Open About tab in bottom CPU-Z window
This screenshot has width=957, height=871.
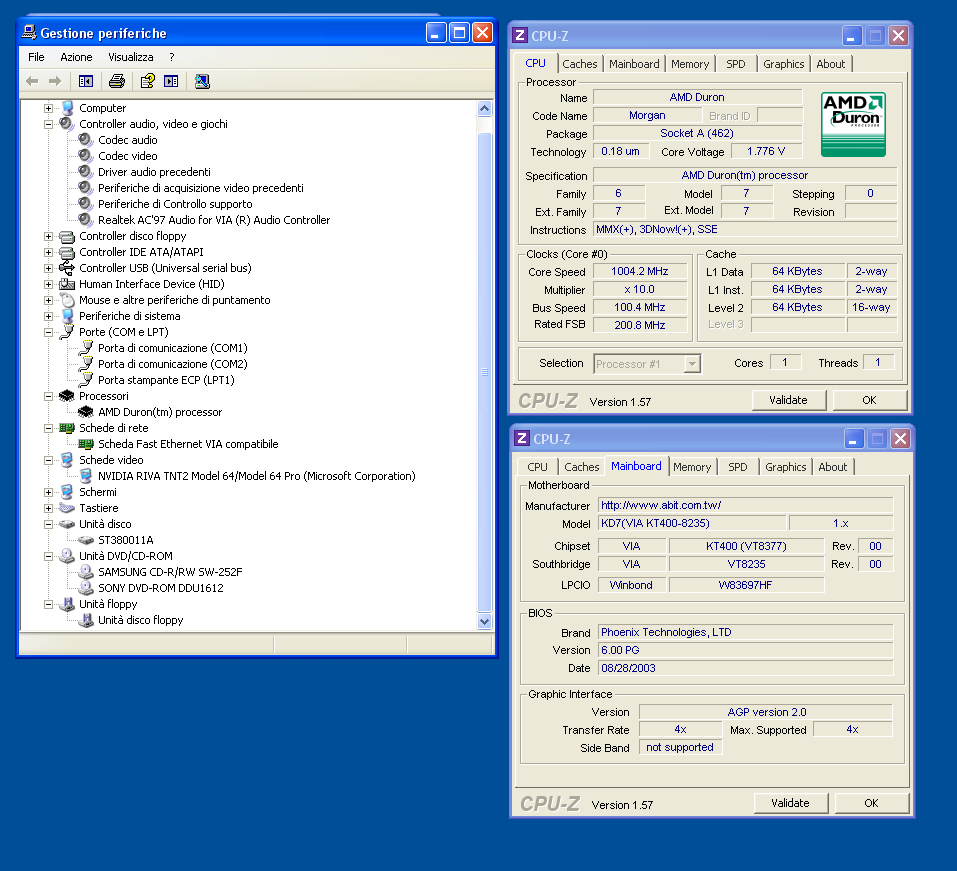coord(832,467)
